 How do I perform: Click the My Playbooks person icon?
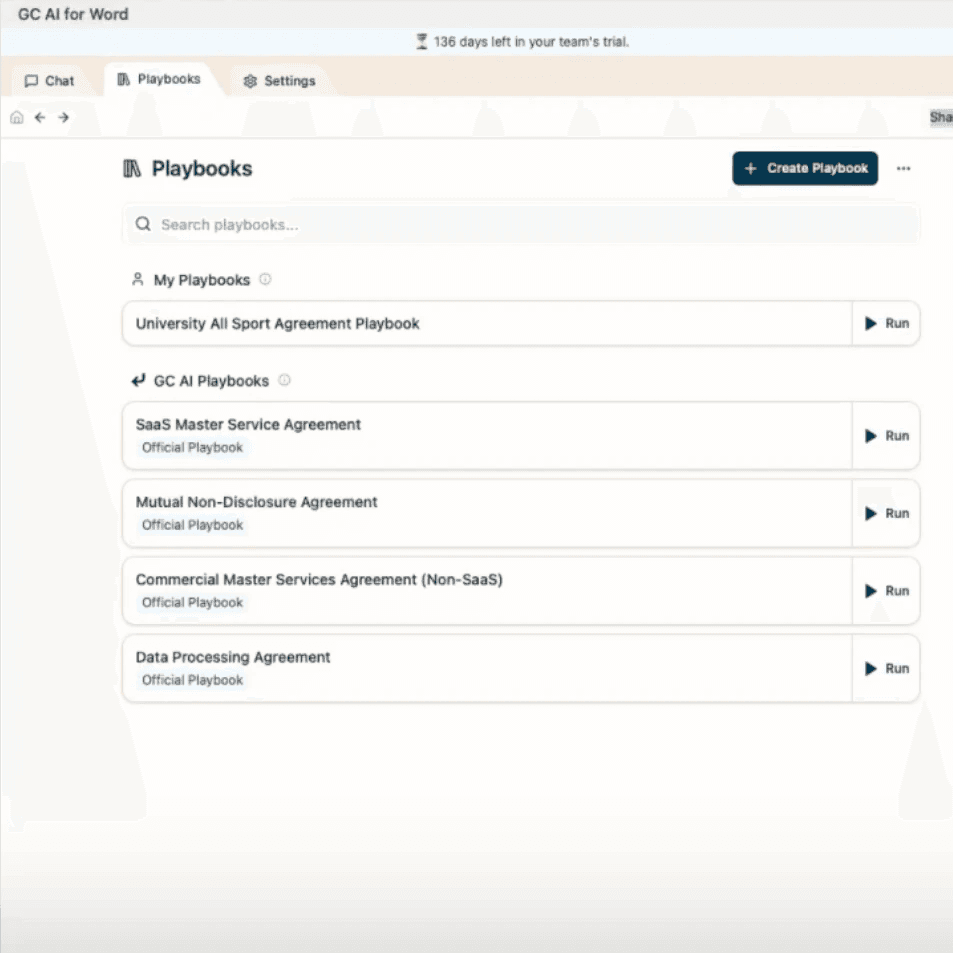[138, 280]
